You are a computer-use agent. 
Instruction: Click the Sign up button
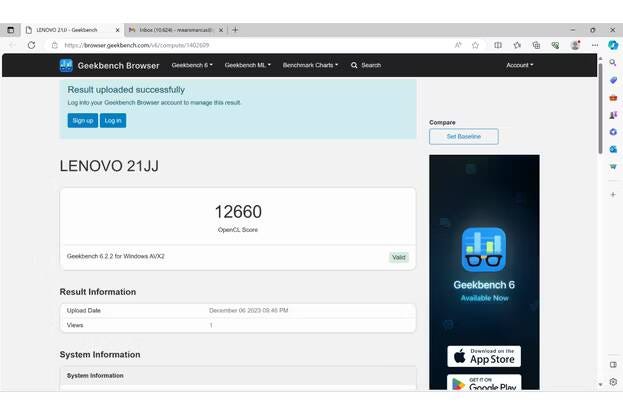(x=82, y=120)
